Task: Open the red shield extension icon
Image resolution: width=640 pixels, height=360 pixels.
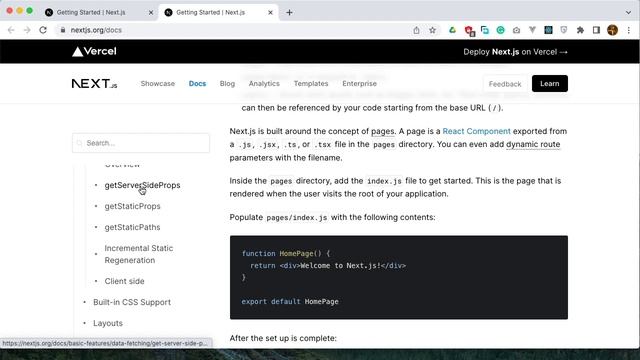Action: pyautogui.click(x=469, y=31)
